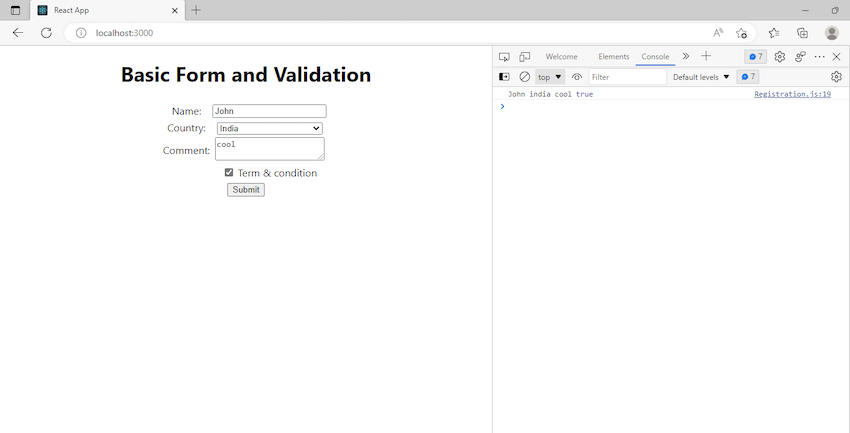Click the browser back arrow
This screenshot has width=850, height=433.
pyautogui.click(x=18, y=33)
